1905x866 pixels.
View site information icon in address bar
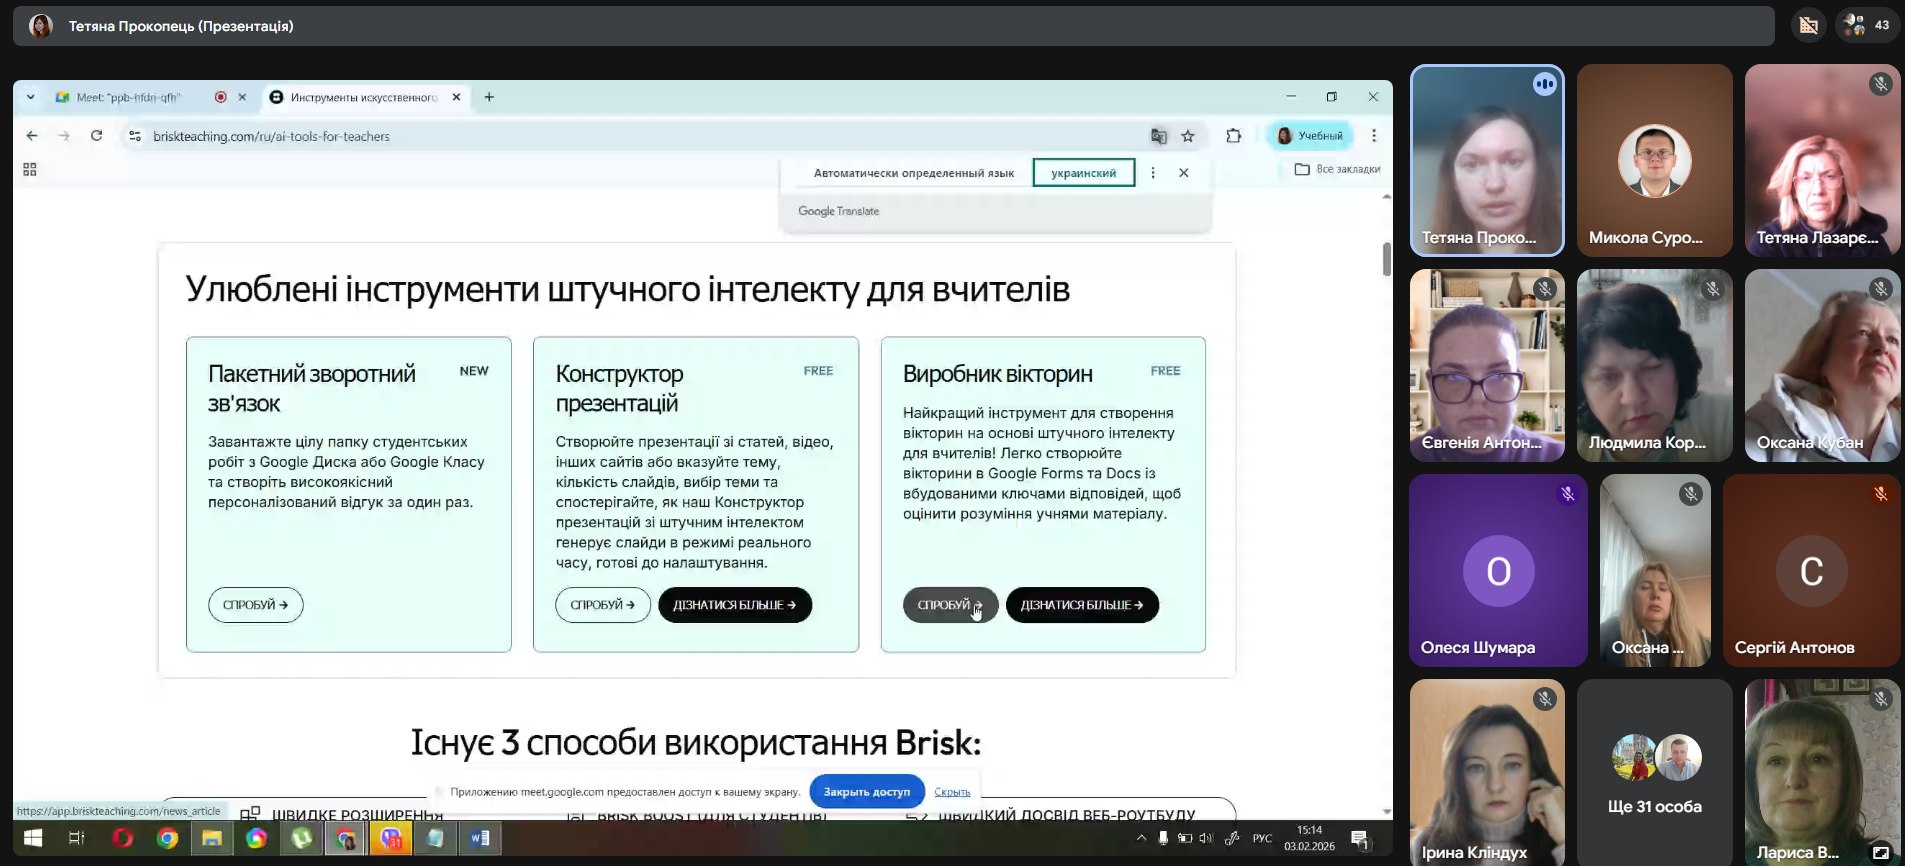tap(135, 136)
